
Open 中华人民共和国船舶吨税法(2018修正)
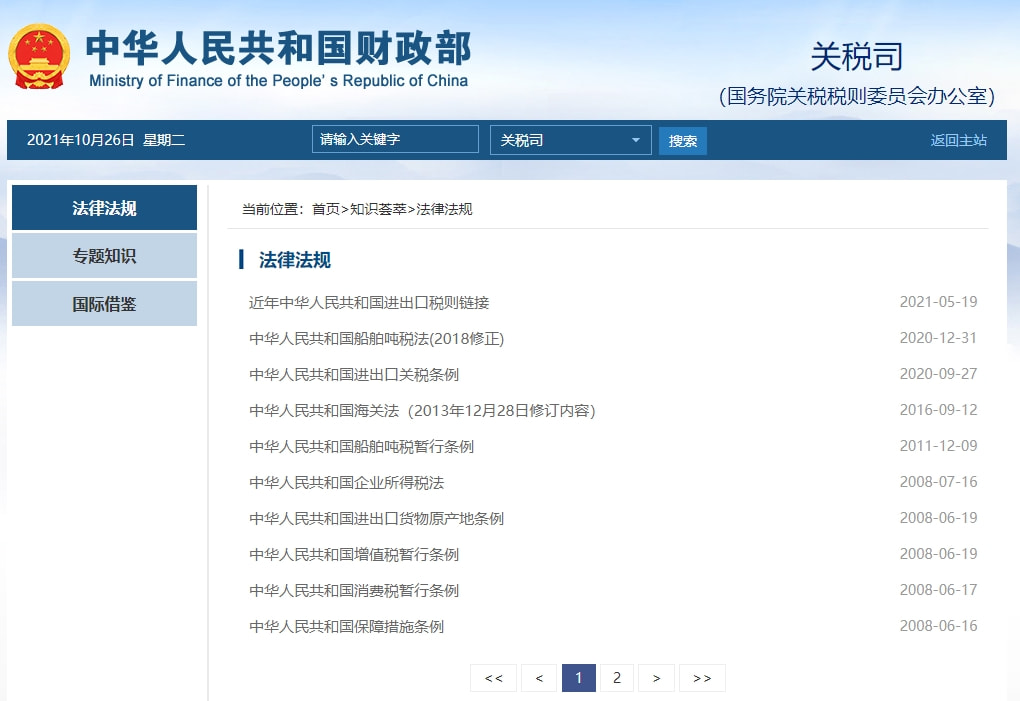click(377, 338)
